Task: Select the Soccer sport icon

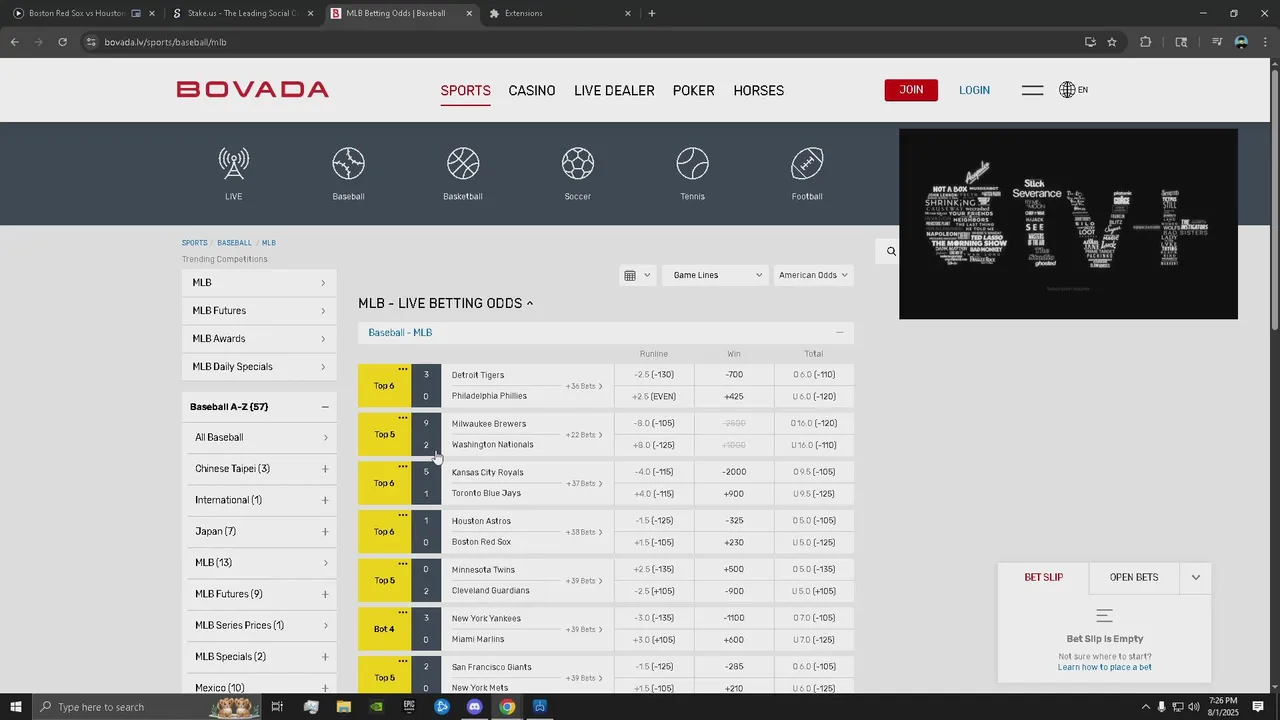Action: click(x=578, y=174)
